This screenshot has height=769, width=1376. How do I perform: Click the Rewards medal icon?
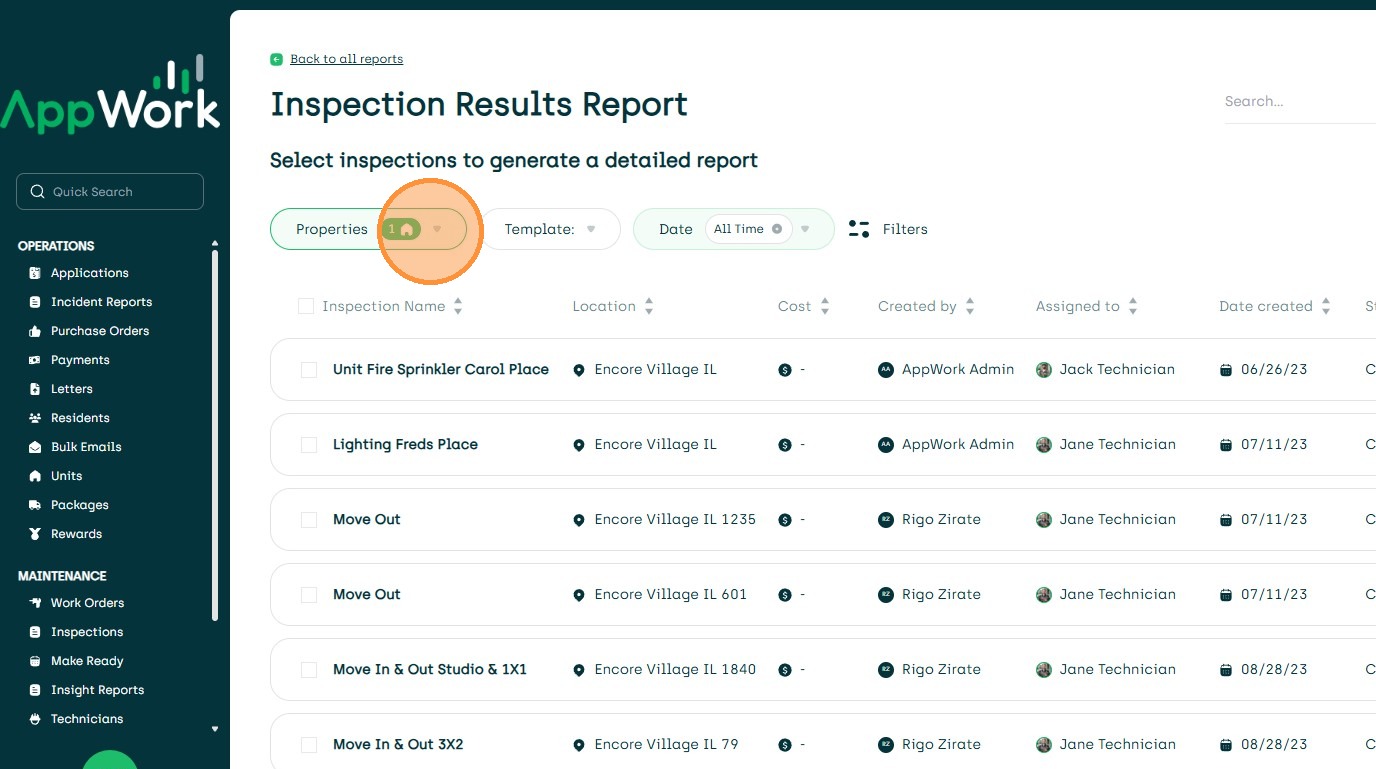[x=35, y=534]
